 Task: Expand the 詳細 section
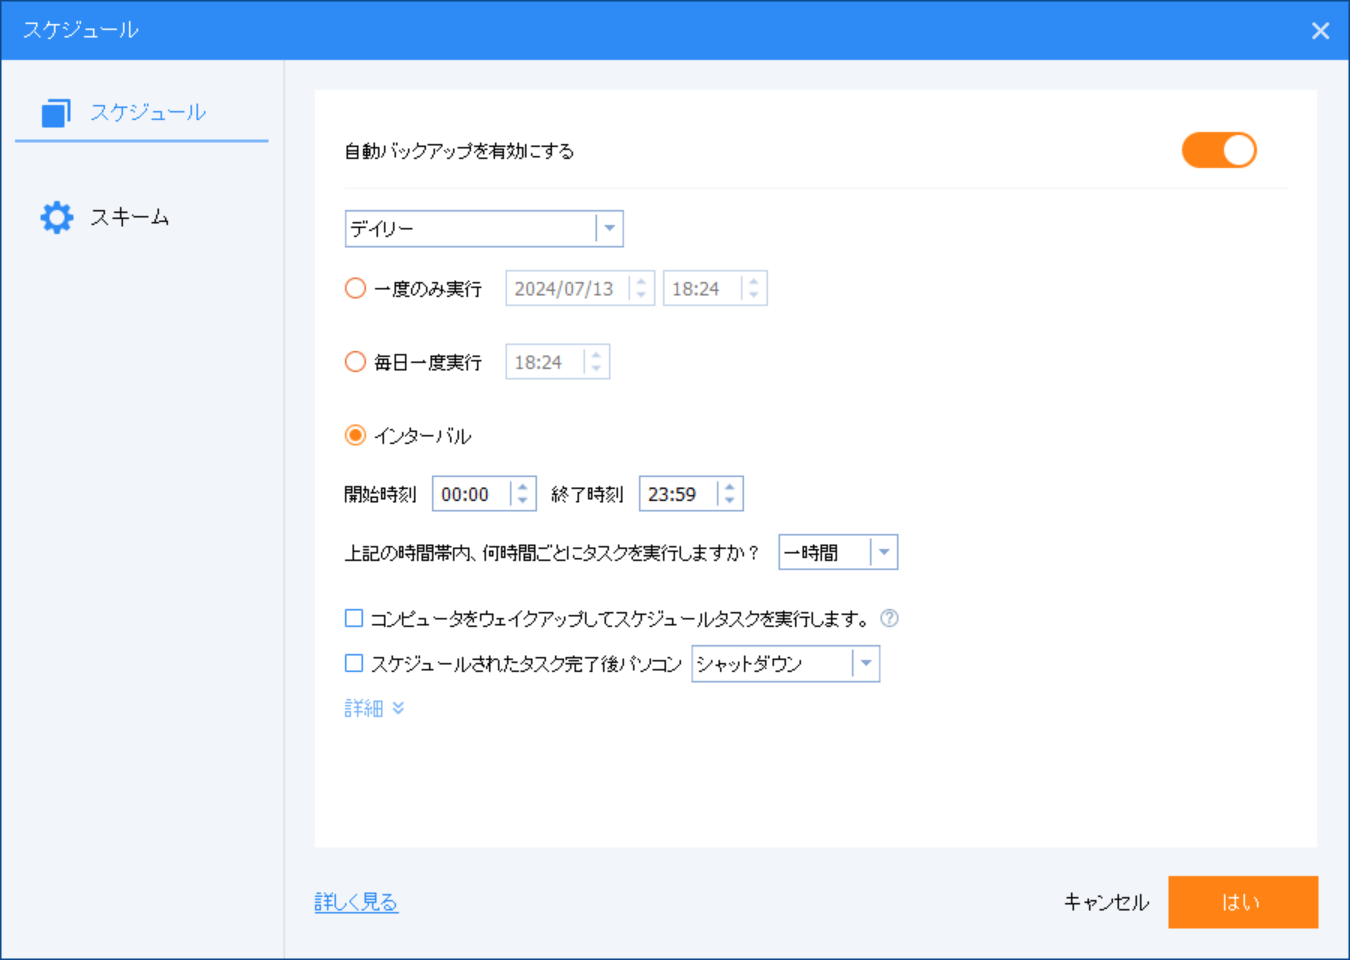click(x=374, y=708)
